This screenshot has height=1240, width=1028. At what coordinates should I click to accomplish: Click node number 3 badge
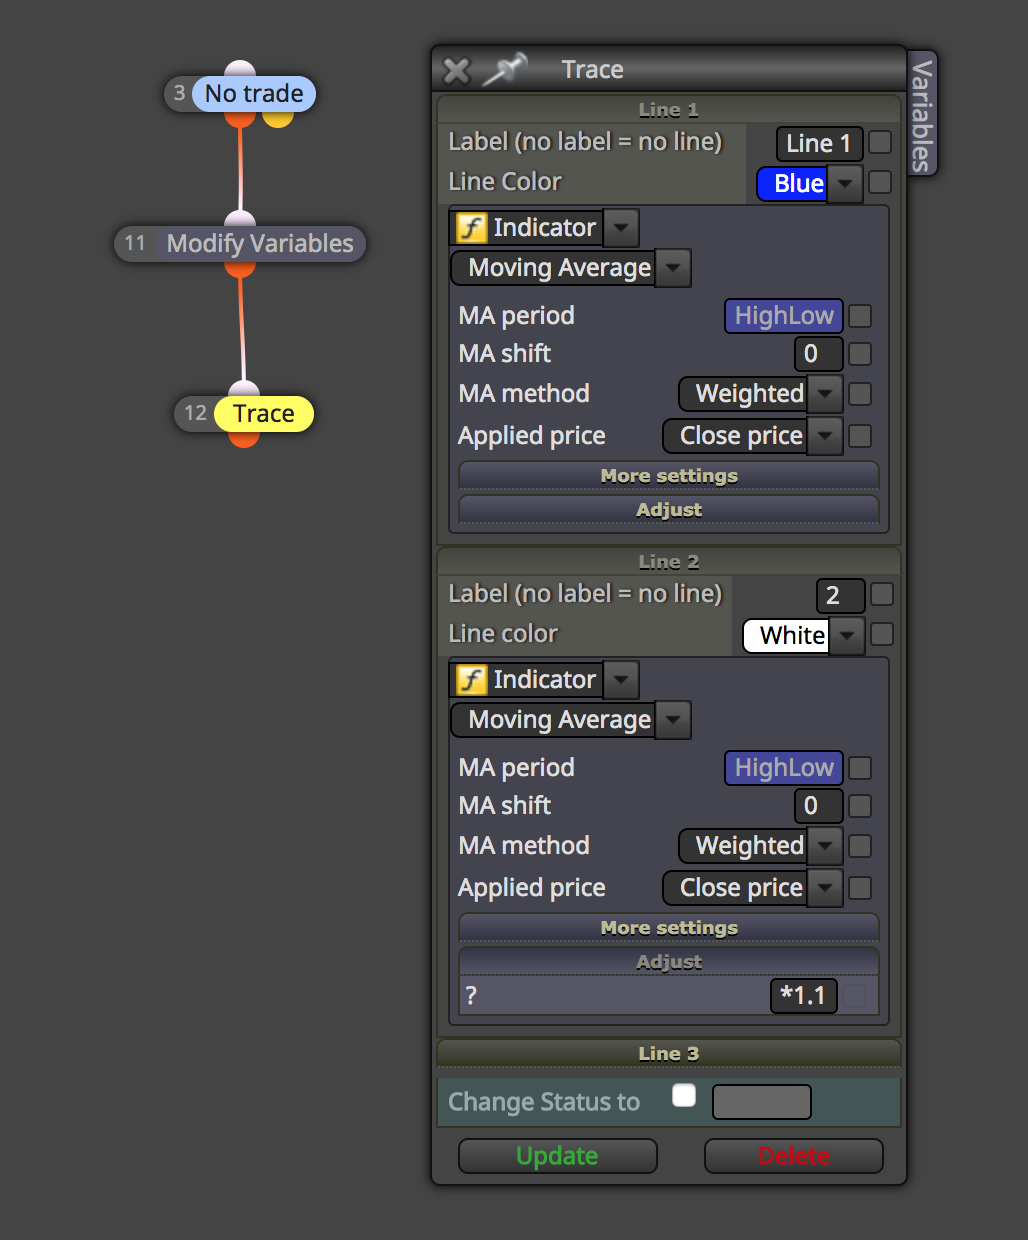(179, 93)
